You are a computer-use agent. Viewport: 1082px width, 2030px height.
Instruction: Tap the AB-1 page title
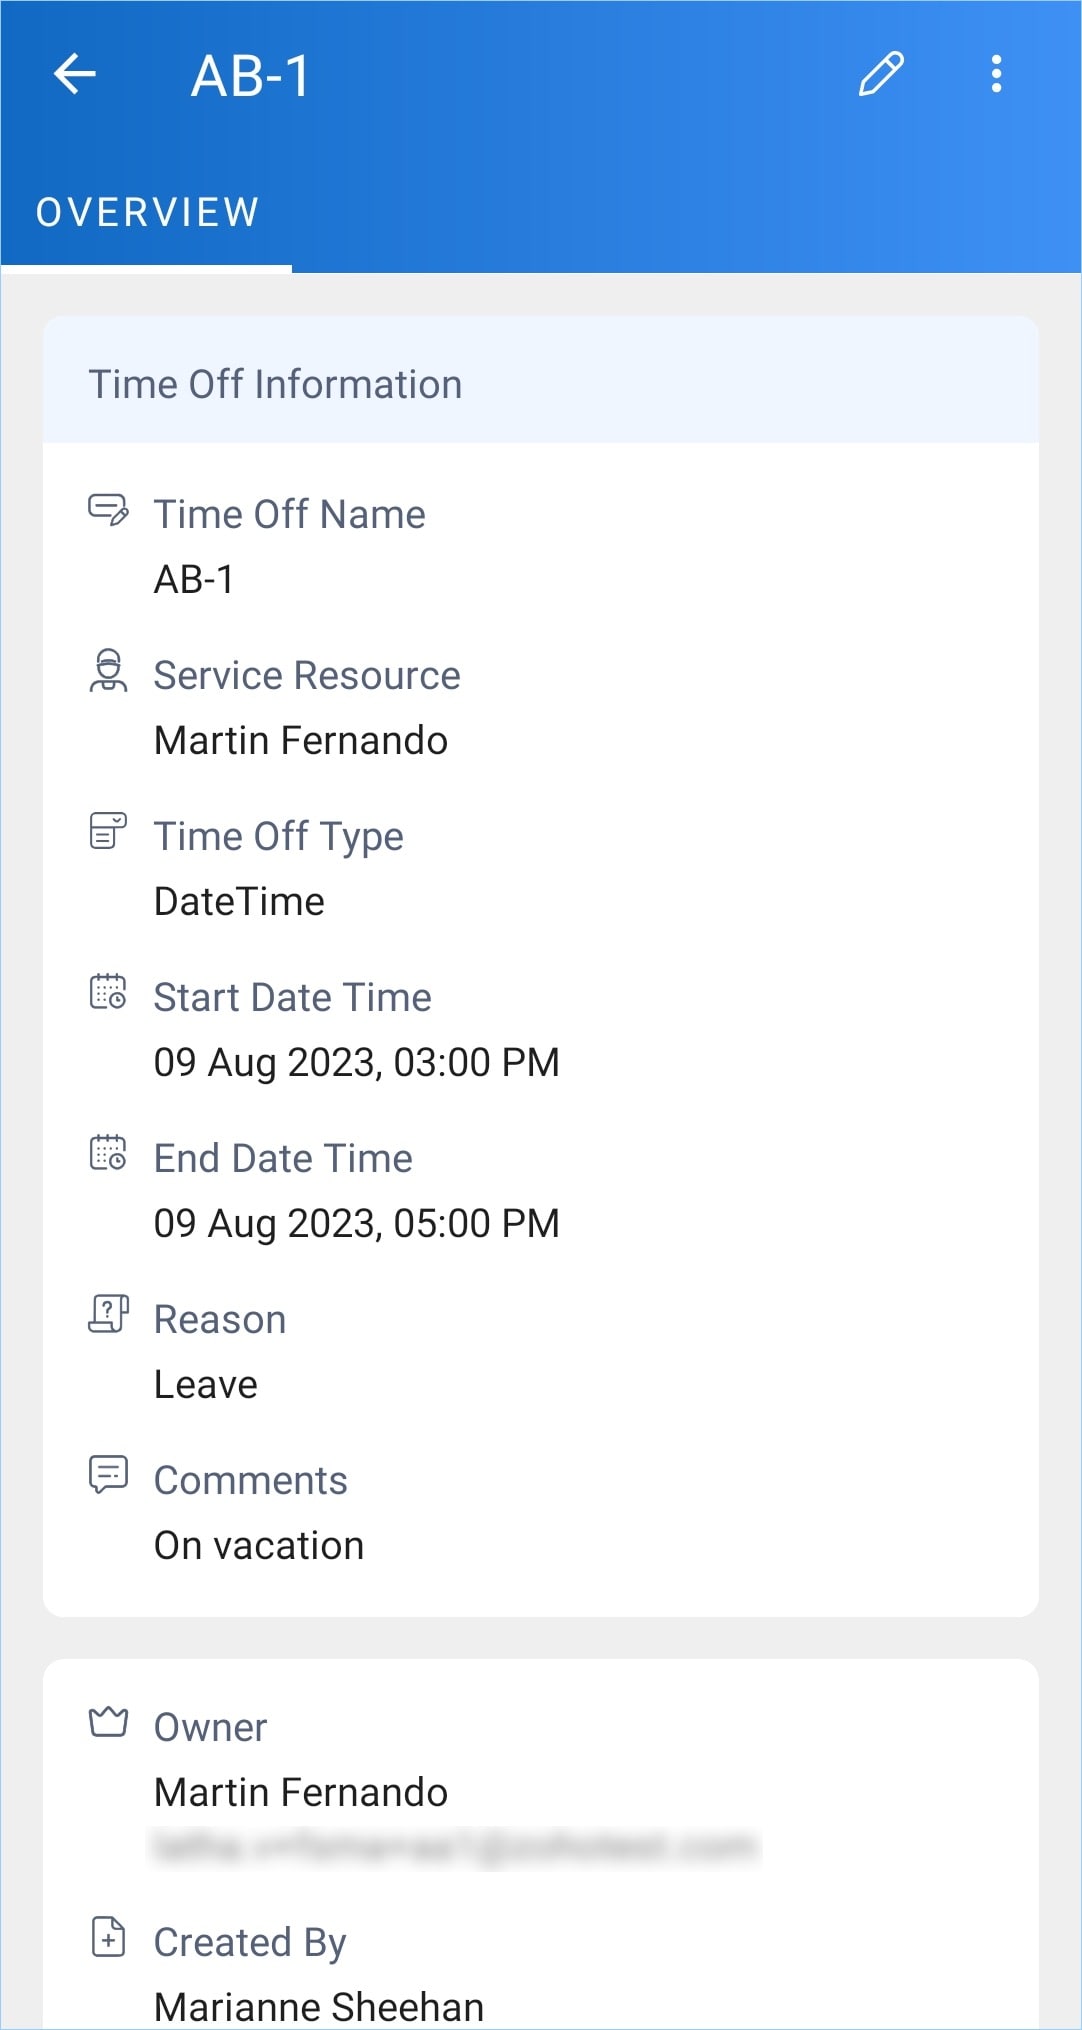tap(251, 77)
